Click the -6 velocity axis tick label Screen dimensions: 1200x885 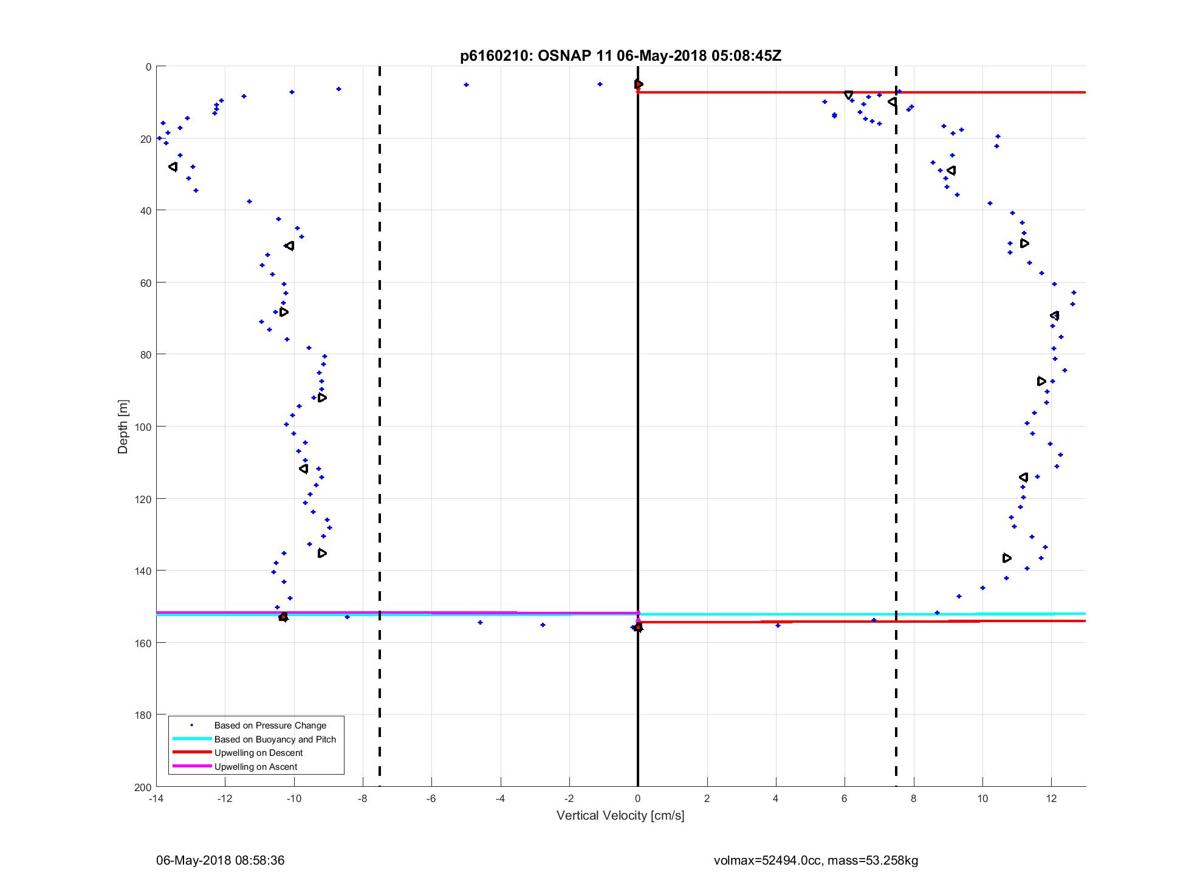pyautogui.click(x=432, y=800)
